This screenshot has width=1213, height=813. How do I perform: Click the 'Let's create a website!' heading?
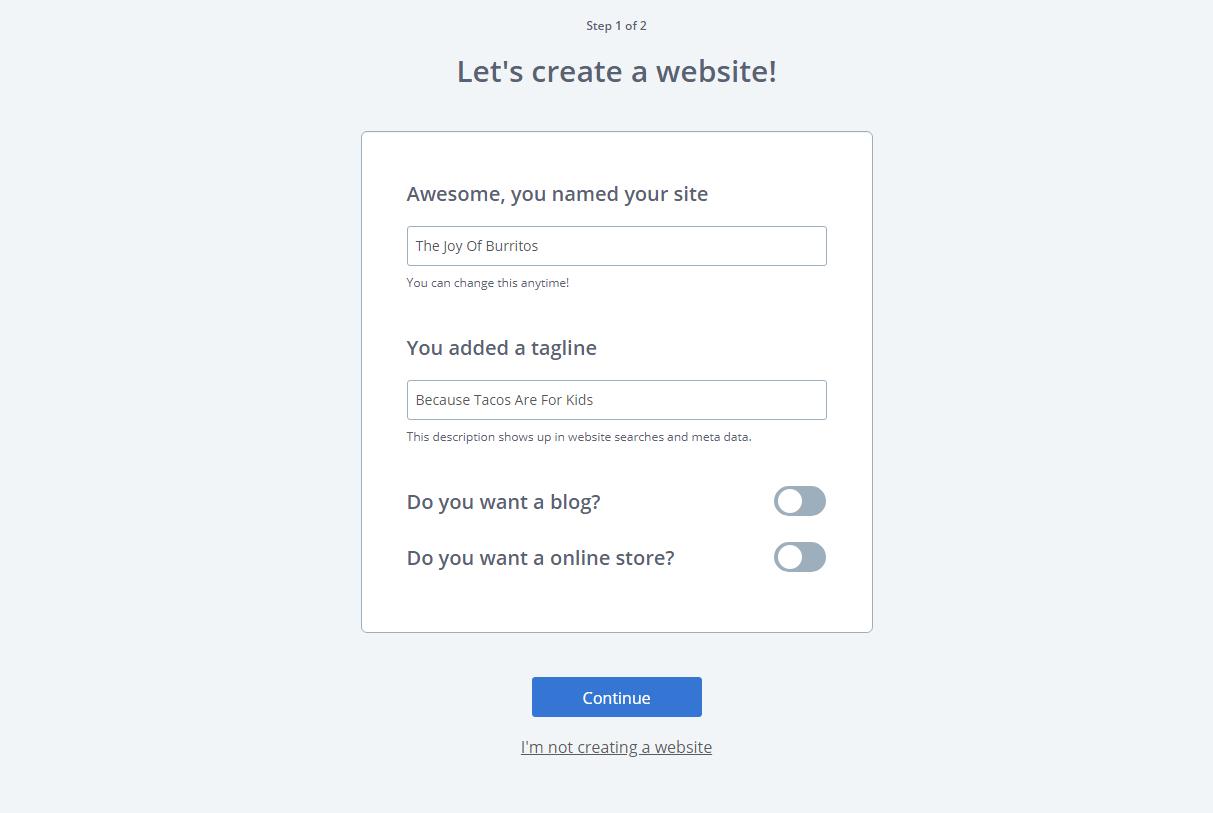pyautogui.click(x=616, y=71)
